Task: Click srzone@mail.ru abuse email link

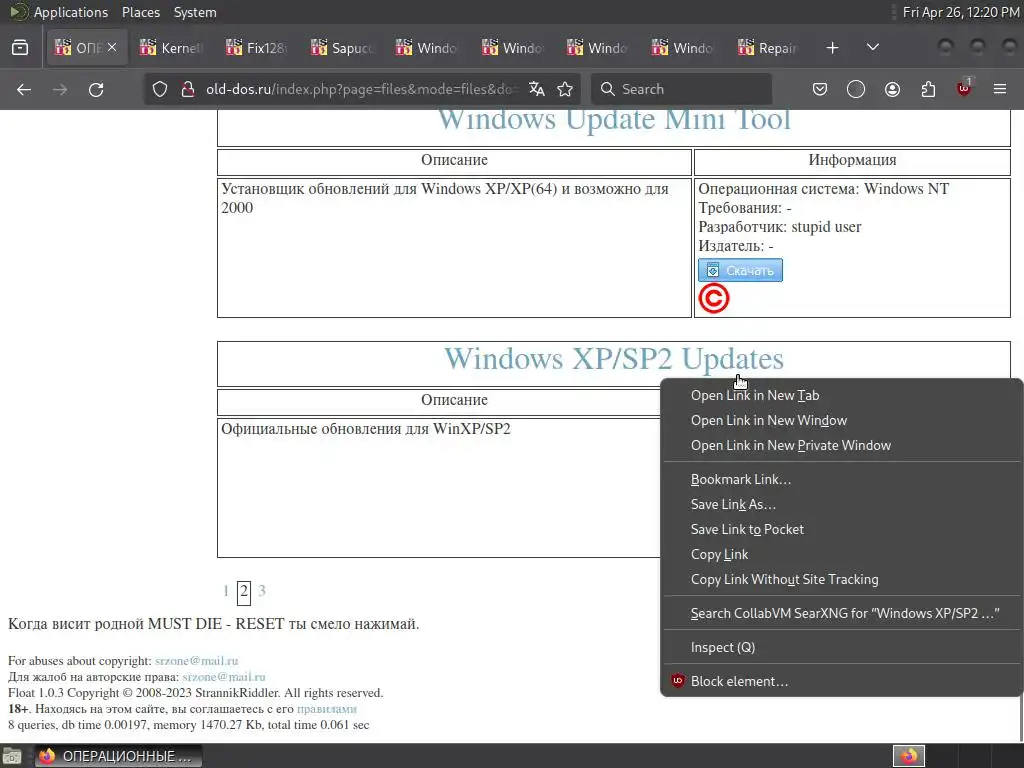Action: pos(197,661)
